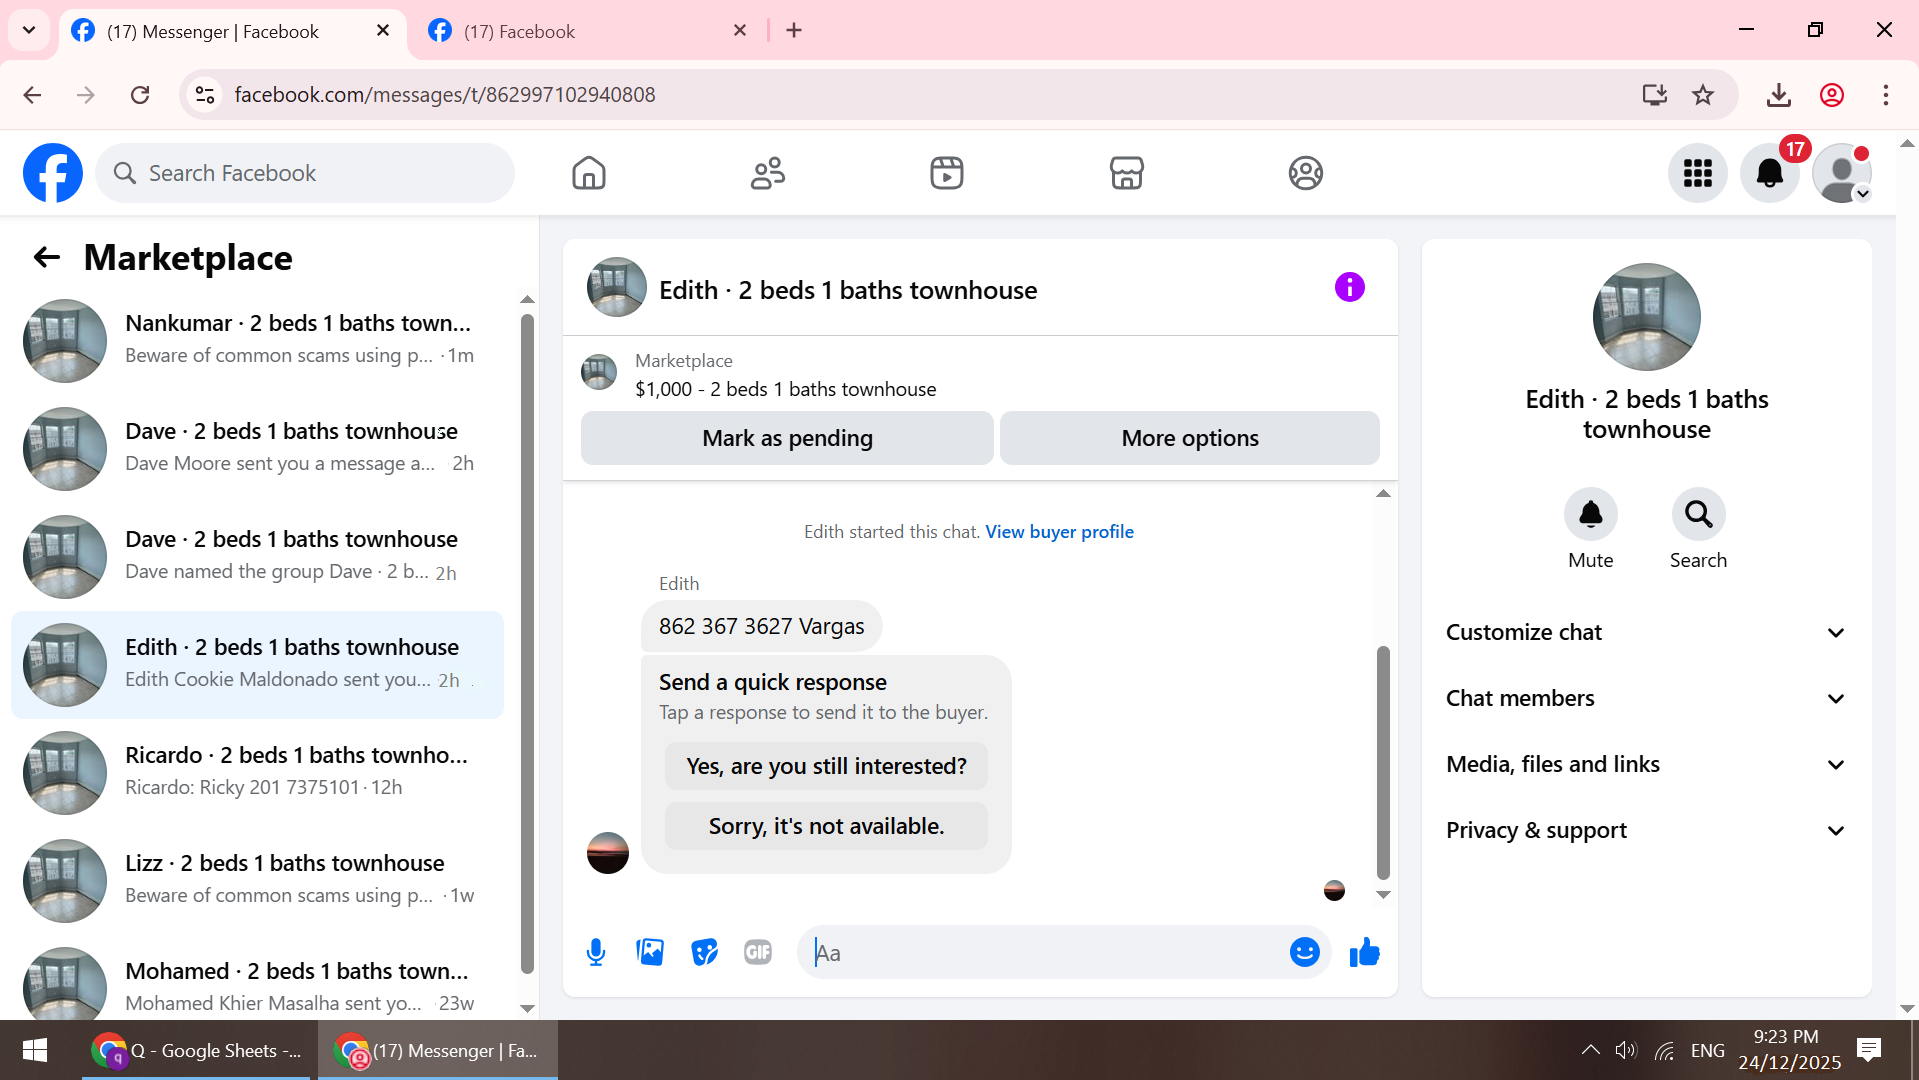
Task: Open Dave Moore sent you a message conversation
Action: [258, 448]
